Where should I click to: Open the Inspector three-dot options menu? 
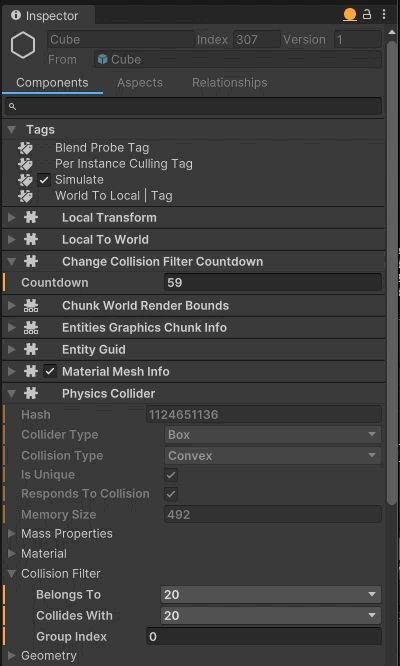pos(384,15)
